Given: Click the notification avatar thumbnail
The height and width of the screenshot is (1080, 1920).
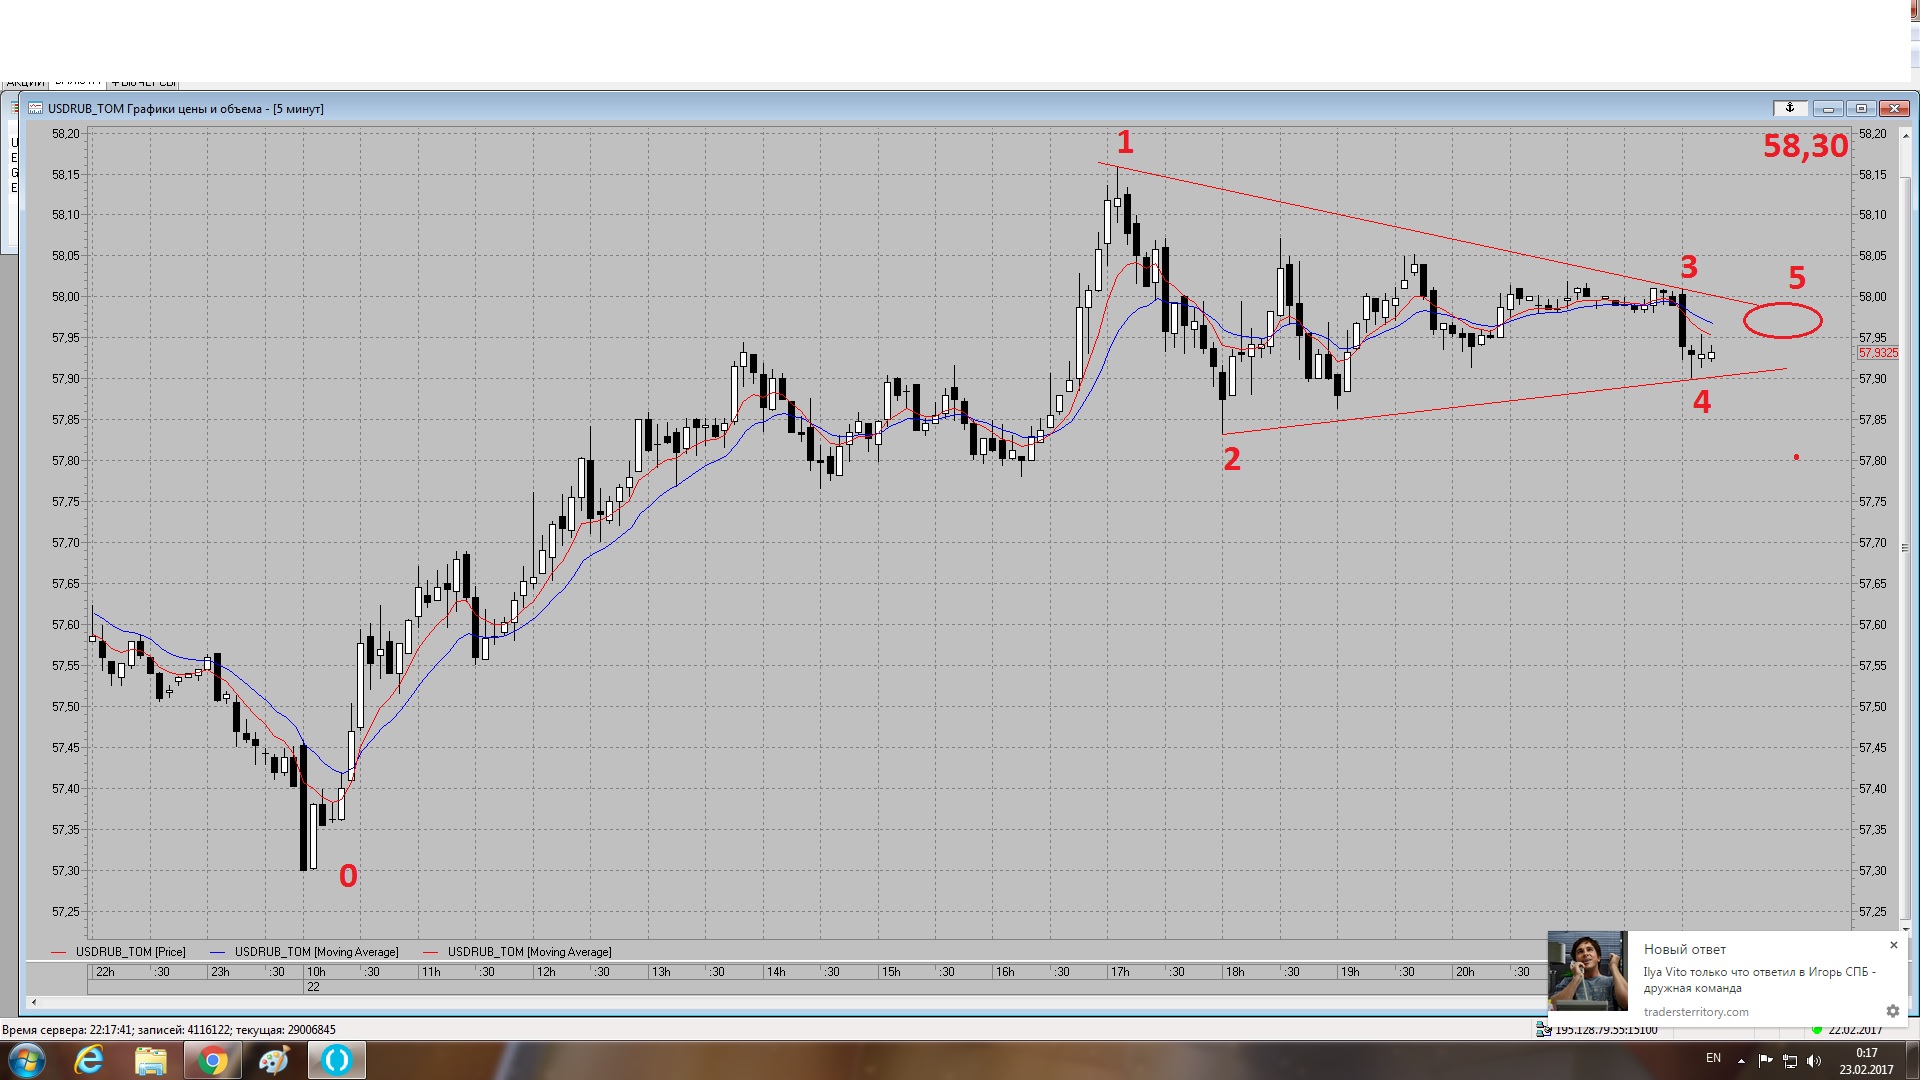Looking at the screenshot, I should pos(1587,971).
